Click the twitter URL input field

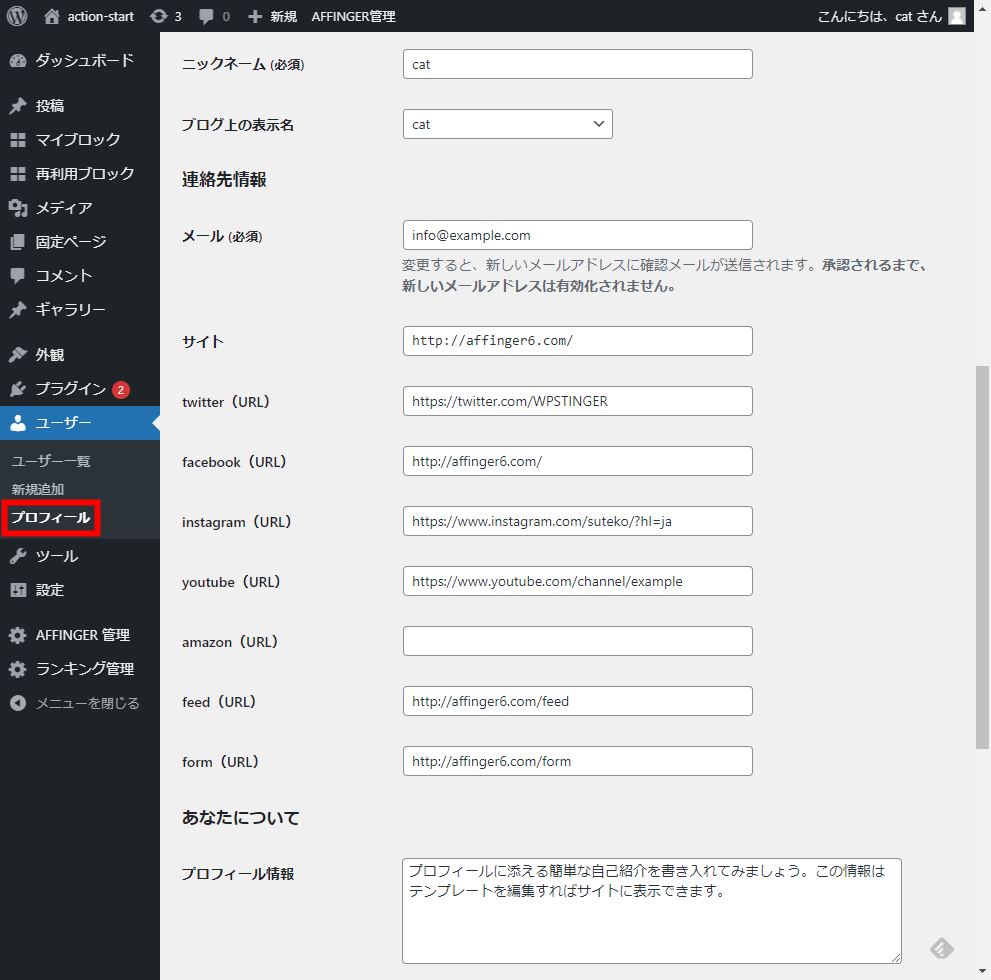point(578,401)
